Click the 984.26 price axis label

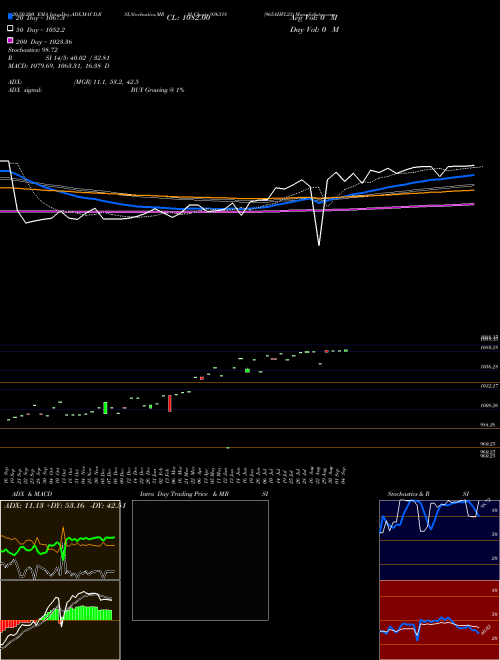coord(489,425)
